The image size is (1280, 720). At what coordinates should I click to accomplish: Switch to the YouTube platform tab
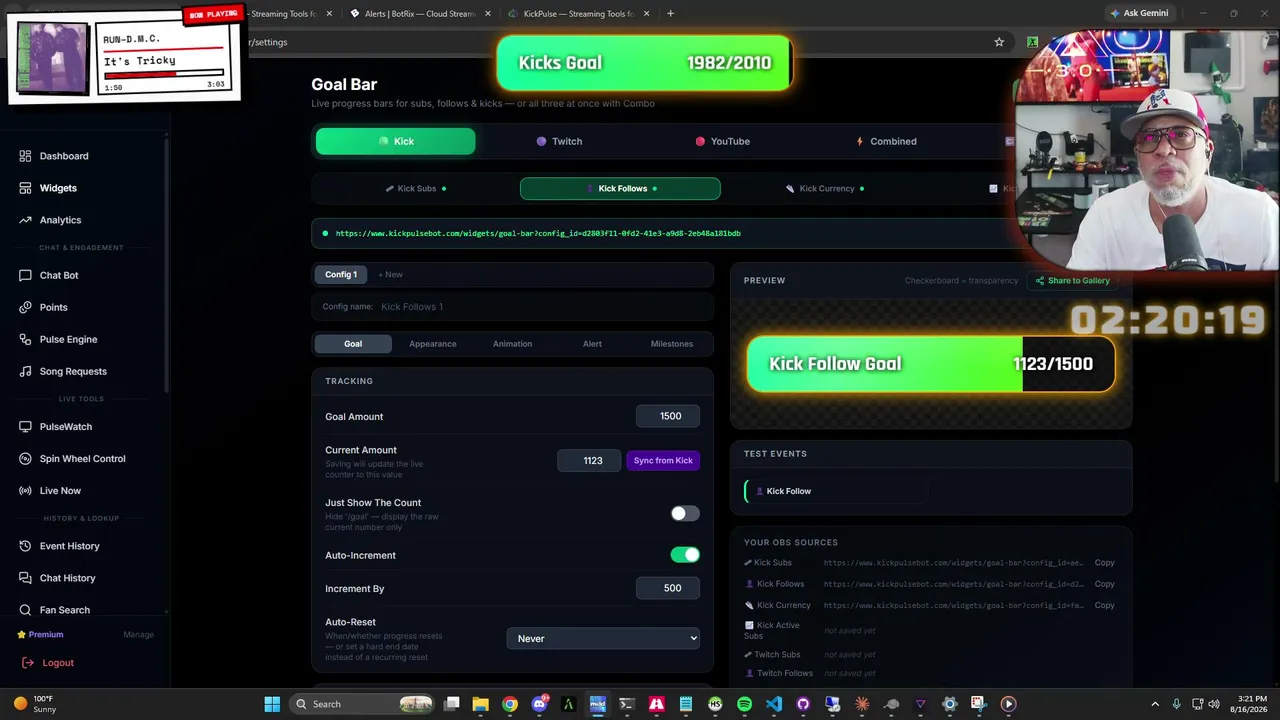722,141
